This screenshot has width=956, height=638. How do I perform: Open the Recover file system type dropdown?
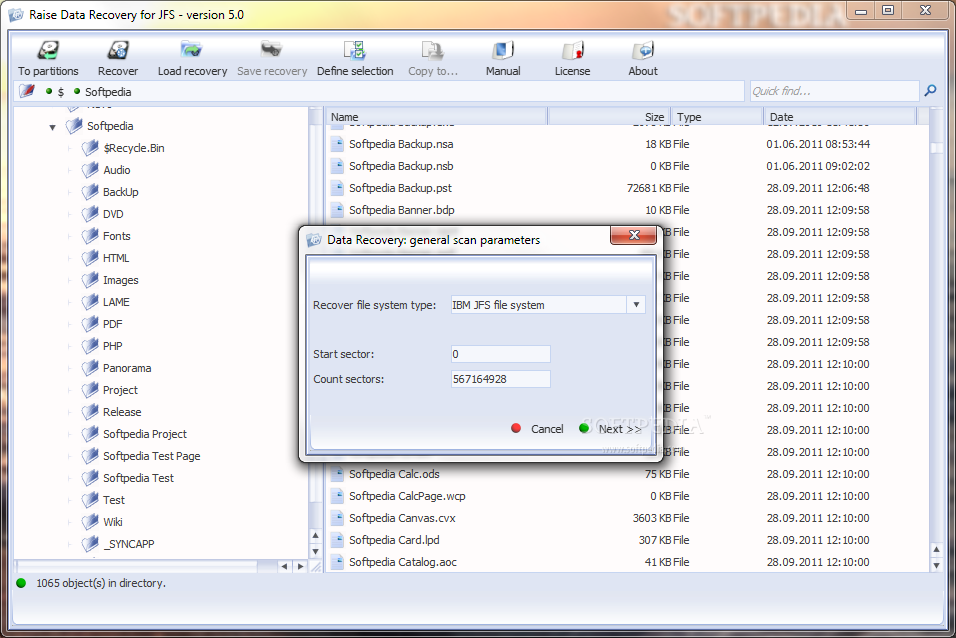point(636,304)
